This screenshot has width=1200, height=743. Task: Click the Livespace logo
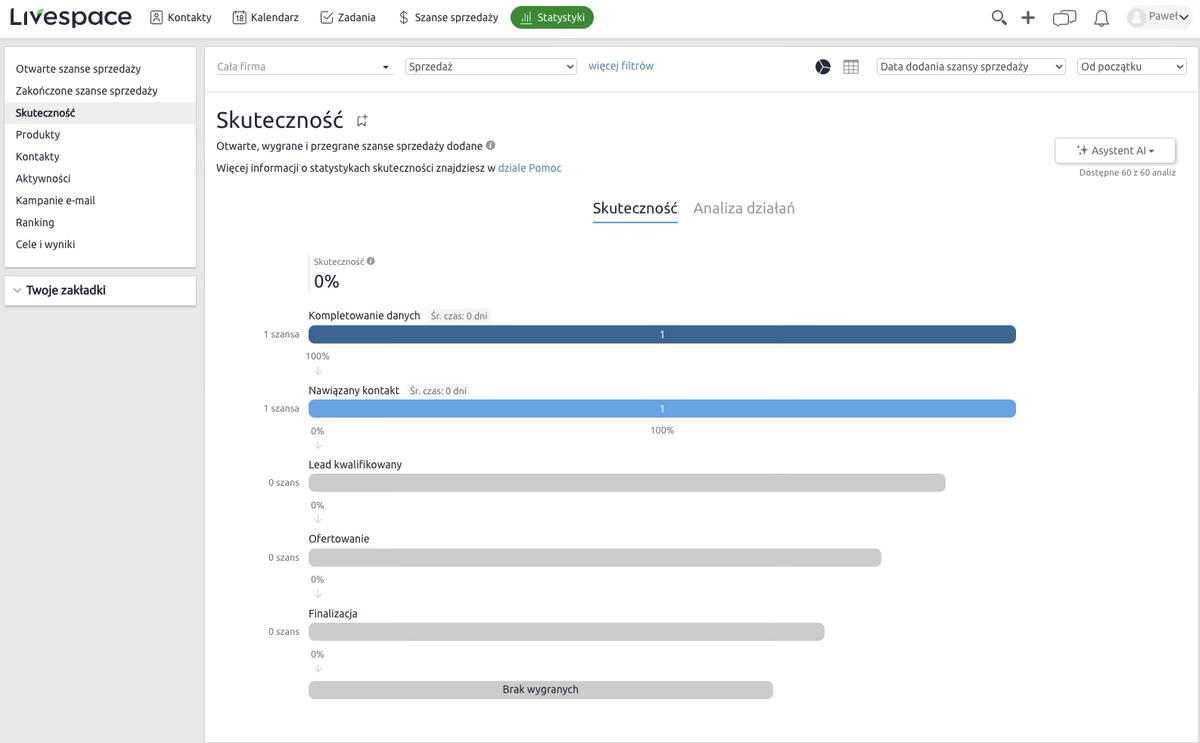70,17
